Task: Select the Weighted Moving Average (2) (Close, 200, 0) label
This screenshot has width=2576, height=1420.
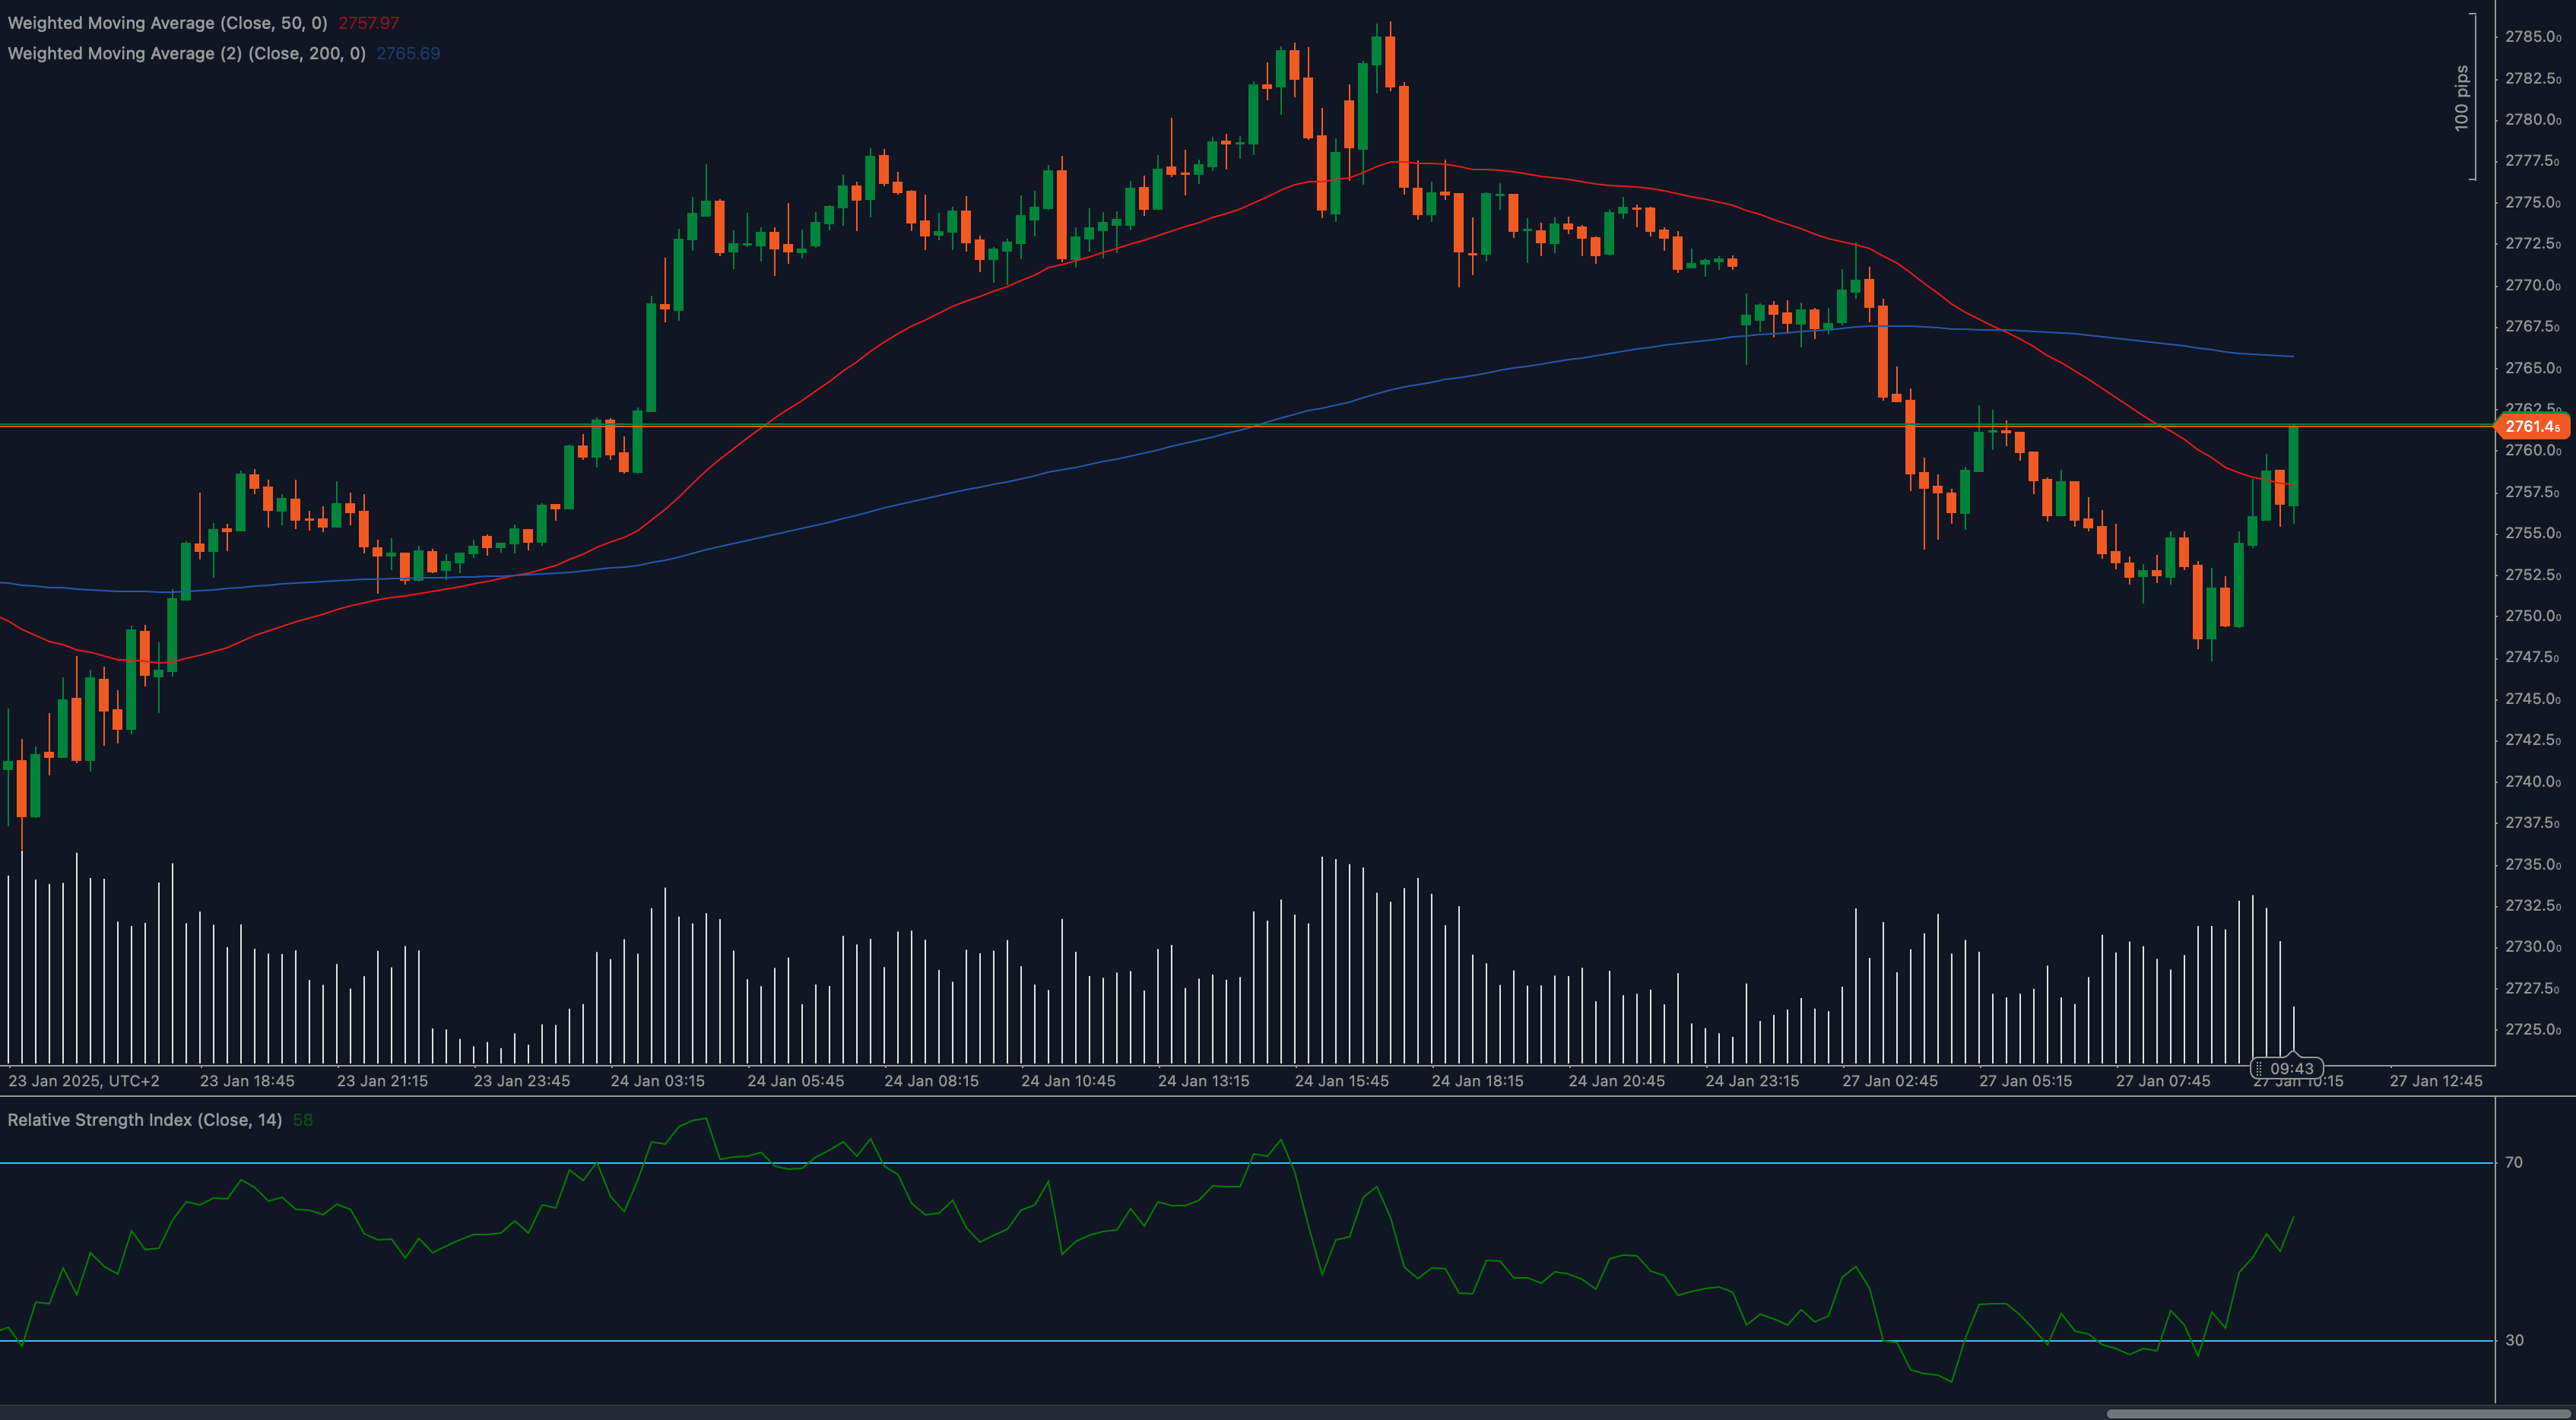Action: pyautogui.click(x=186, y=54)
